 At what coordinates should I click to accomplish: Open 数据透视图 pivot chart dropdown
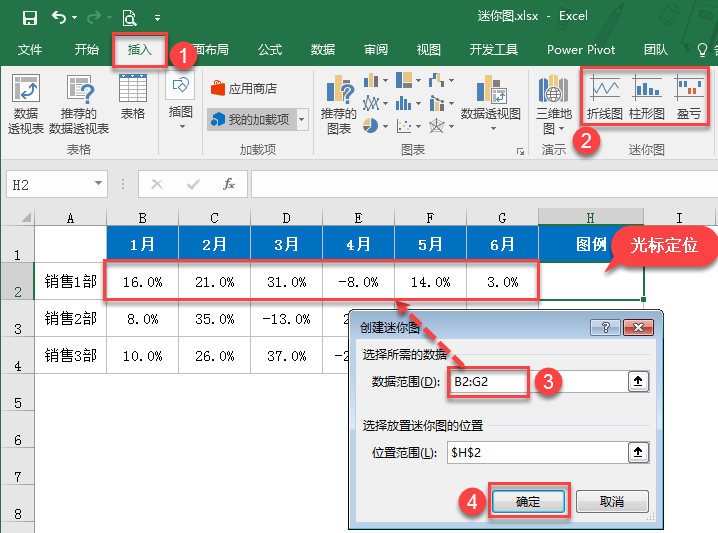point(491,103)
